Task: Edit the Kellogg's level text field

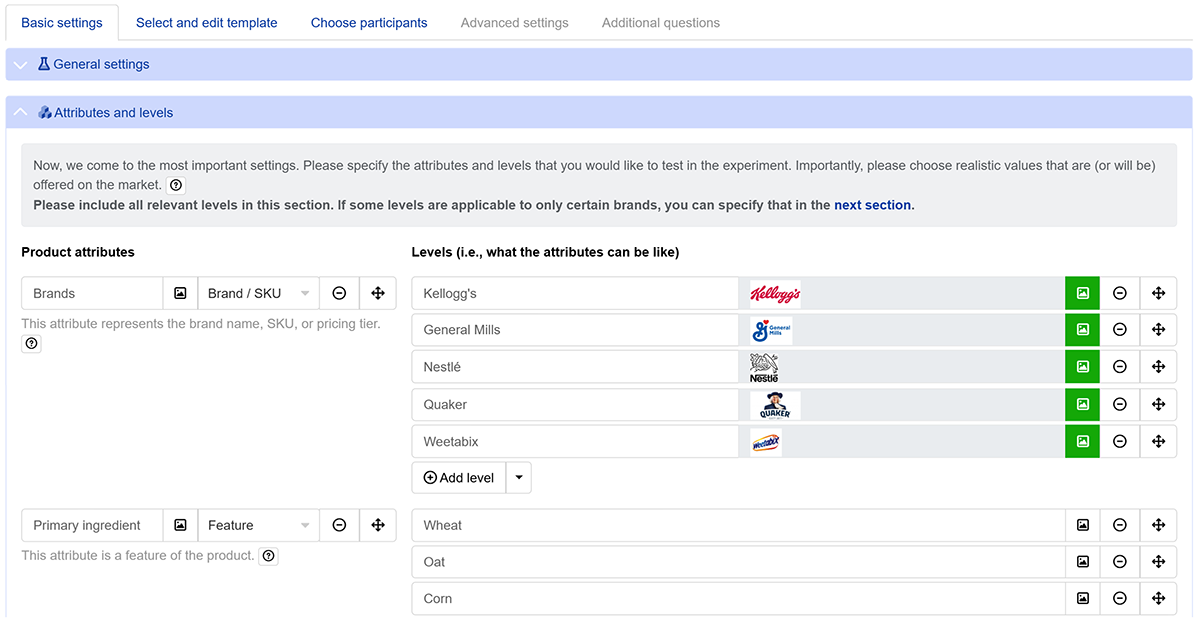Action: pos(575,293)
